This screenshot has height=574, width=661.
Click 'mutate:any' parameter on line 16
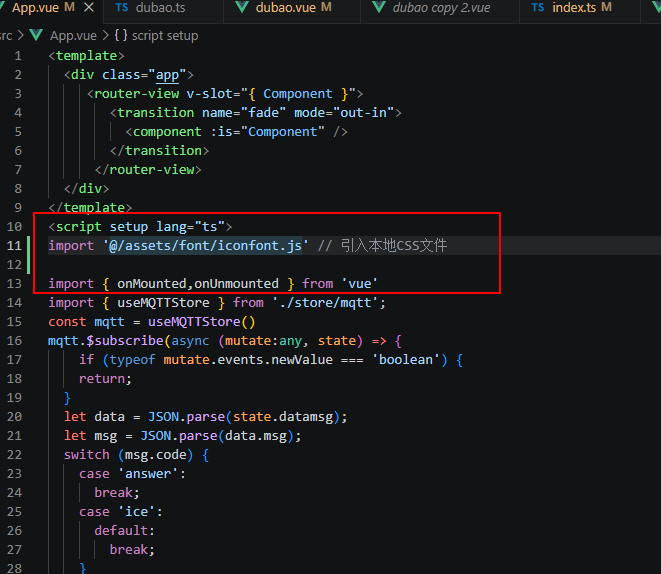coord(263,341)
